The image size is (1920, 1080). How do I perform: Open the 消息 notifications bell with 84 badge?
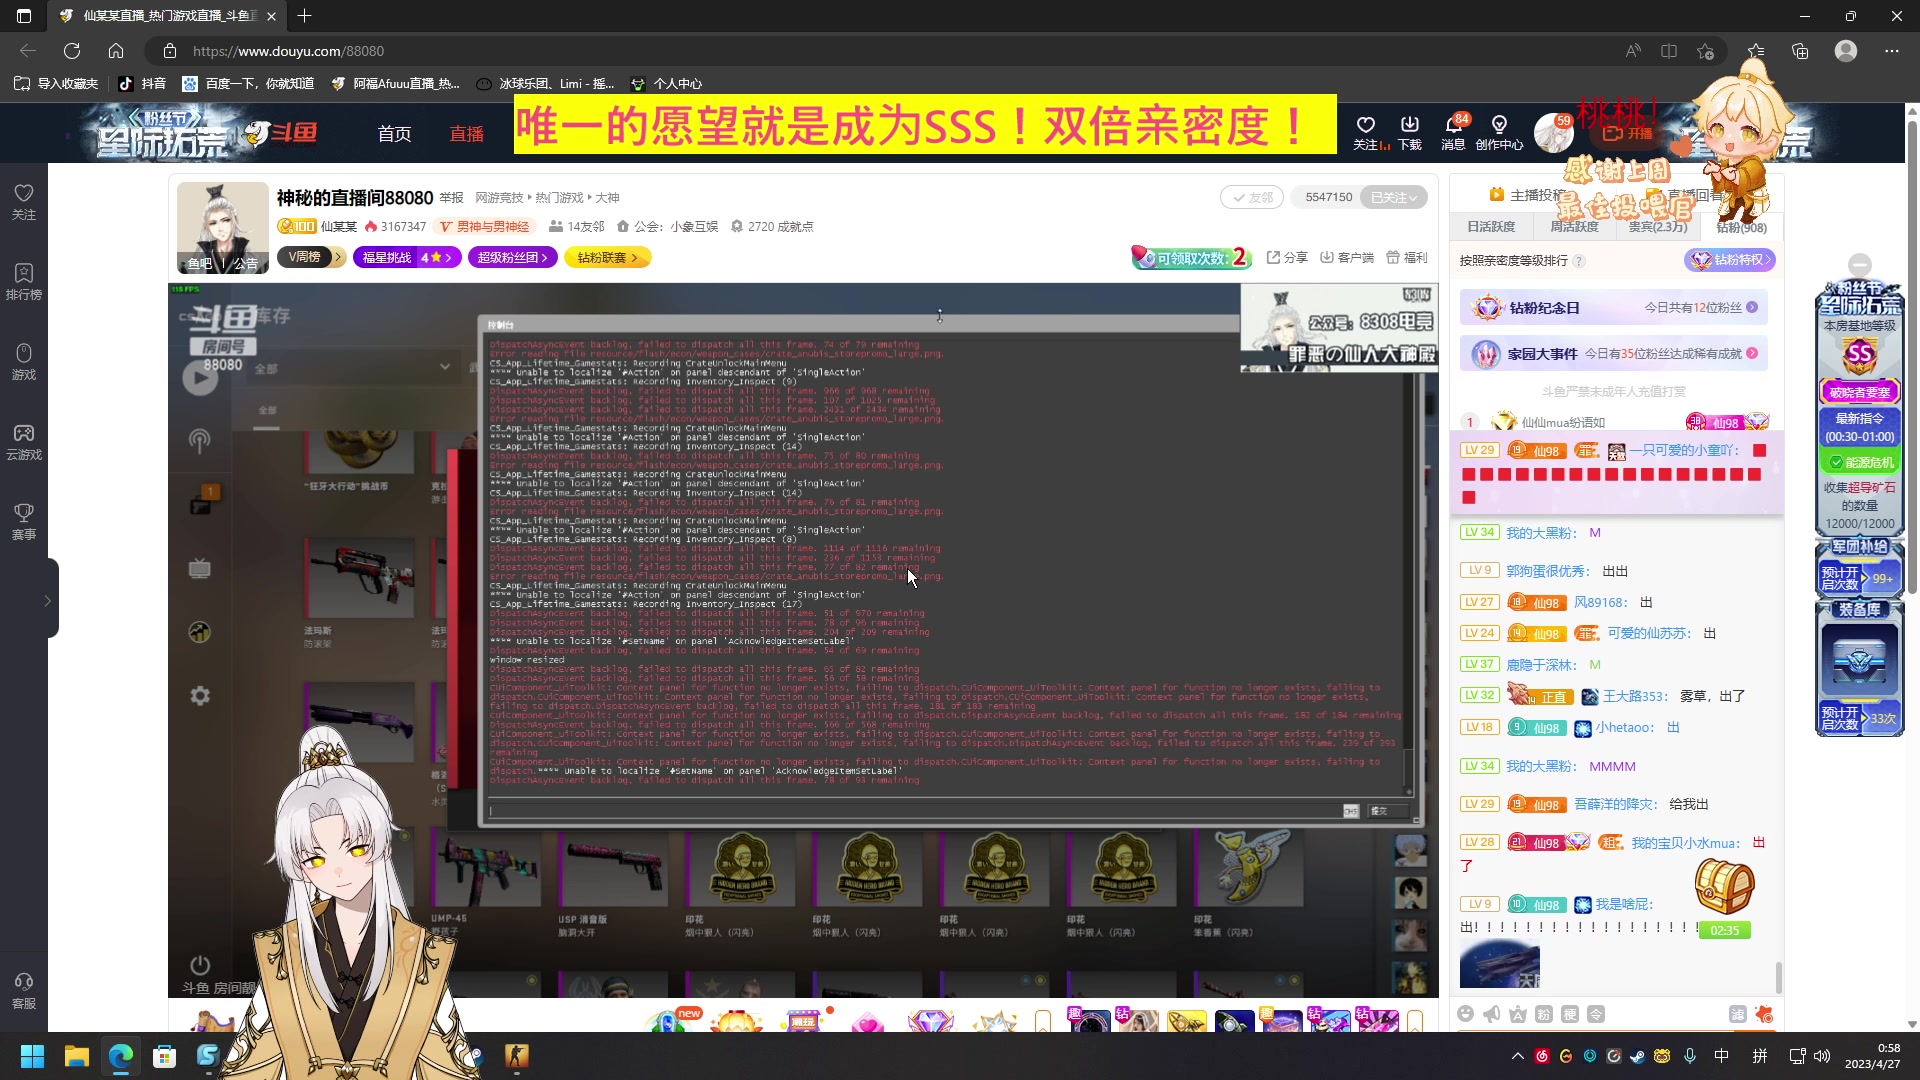[1454, 132]
